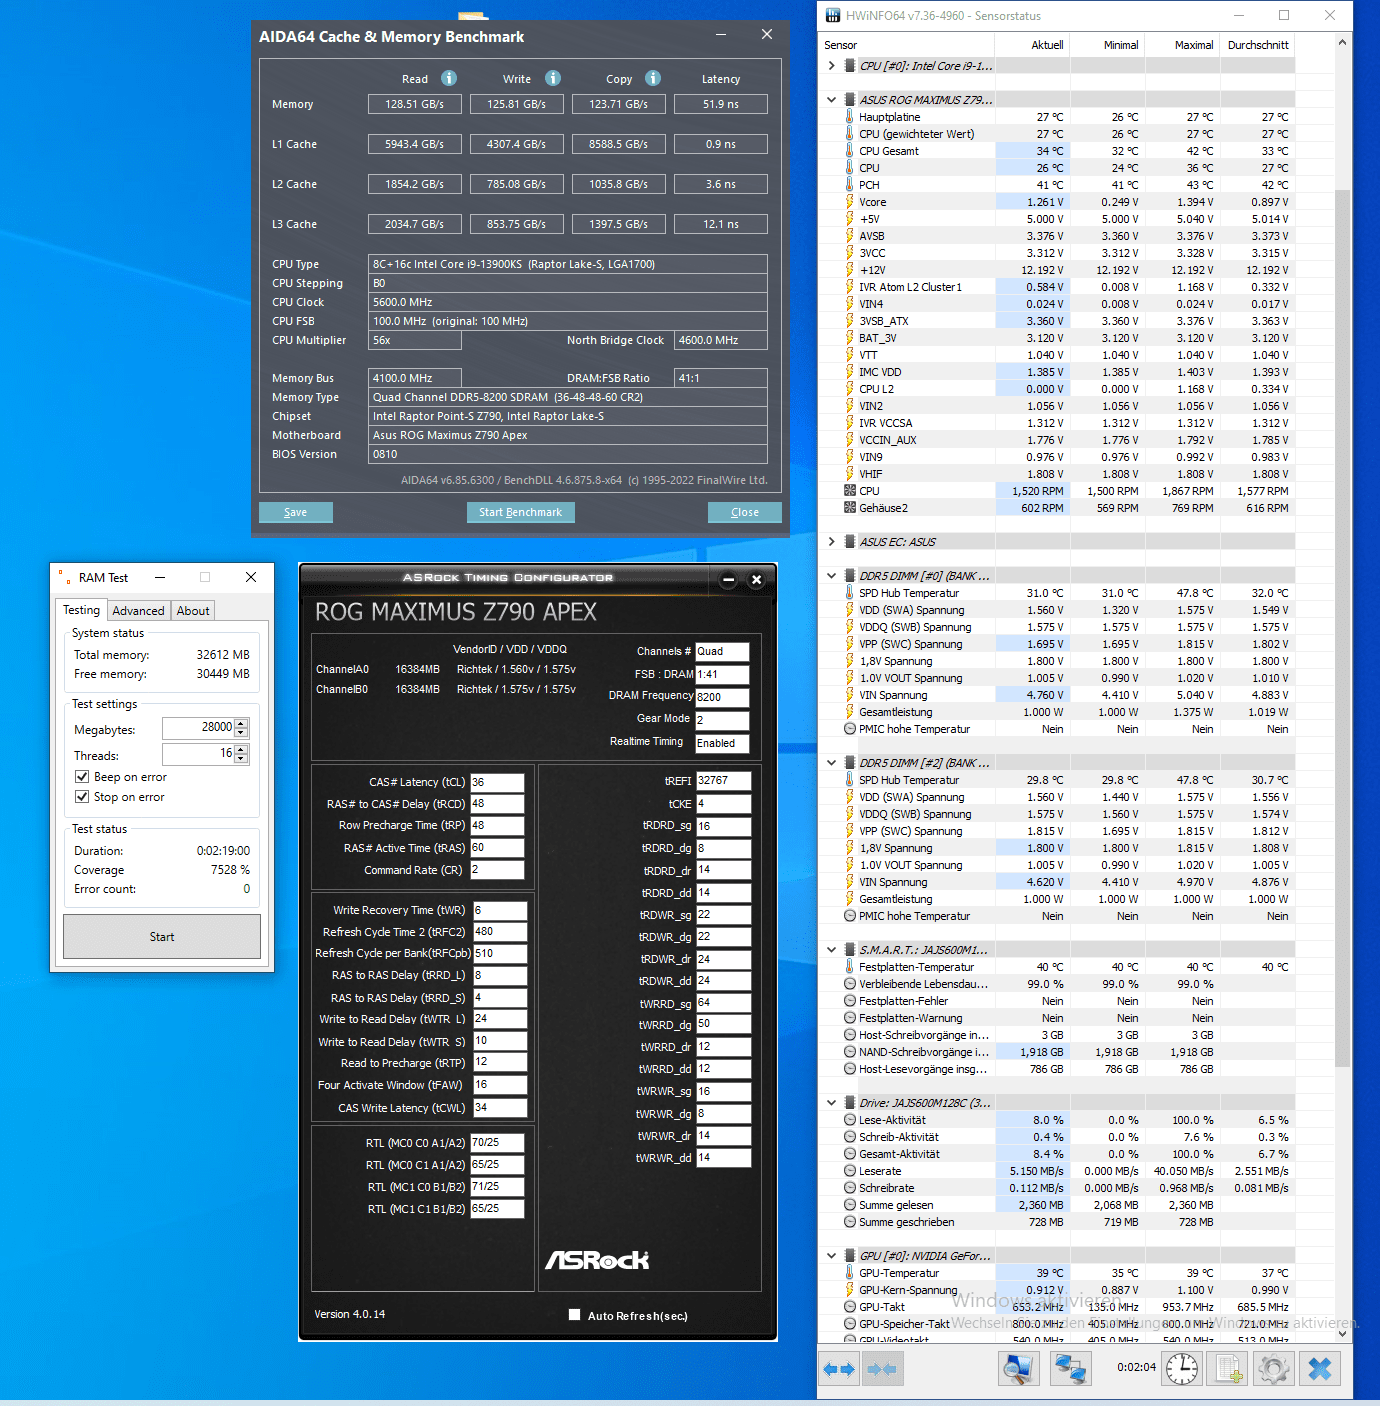1380x1406 pixels.
Task: Click the Threads input field showing 16
Action: [198, 753]
